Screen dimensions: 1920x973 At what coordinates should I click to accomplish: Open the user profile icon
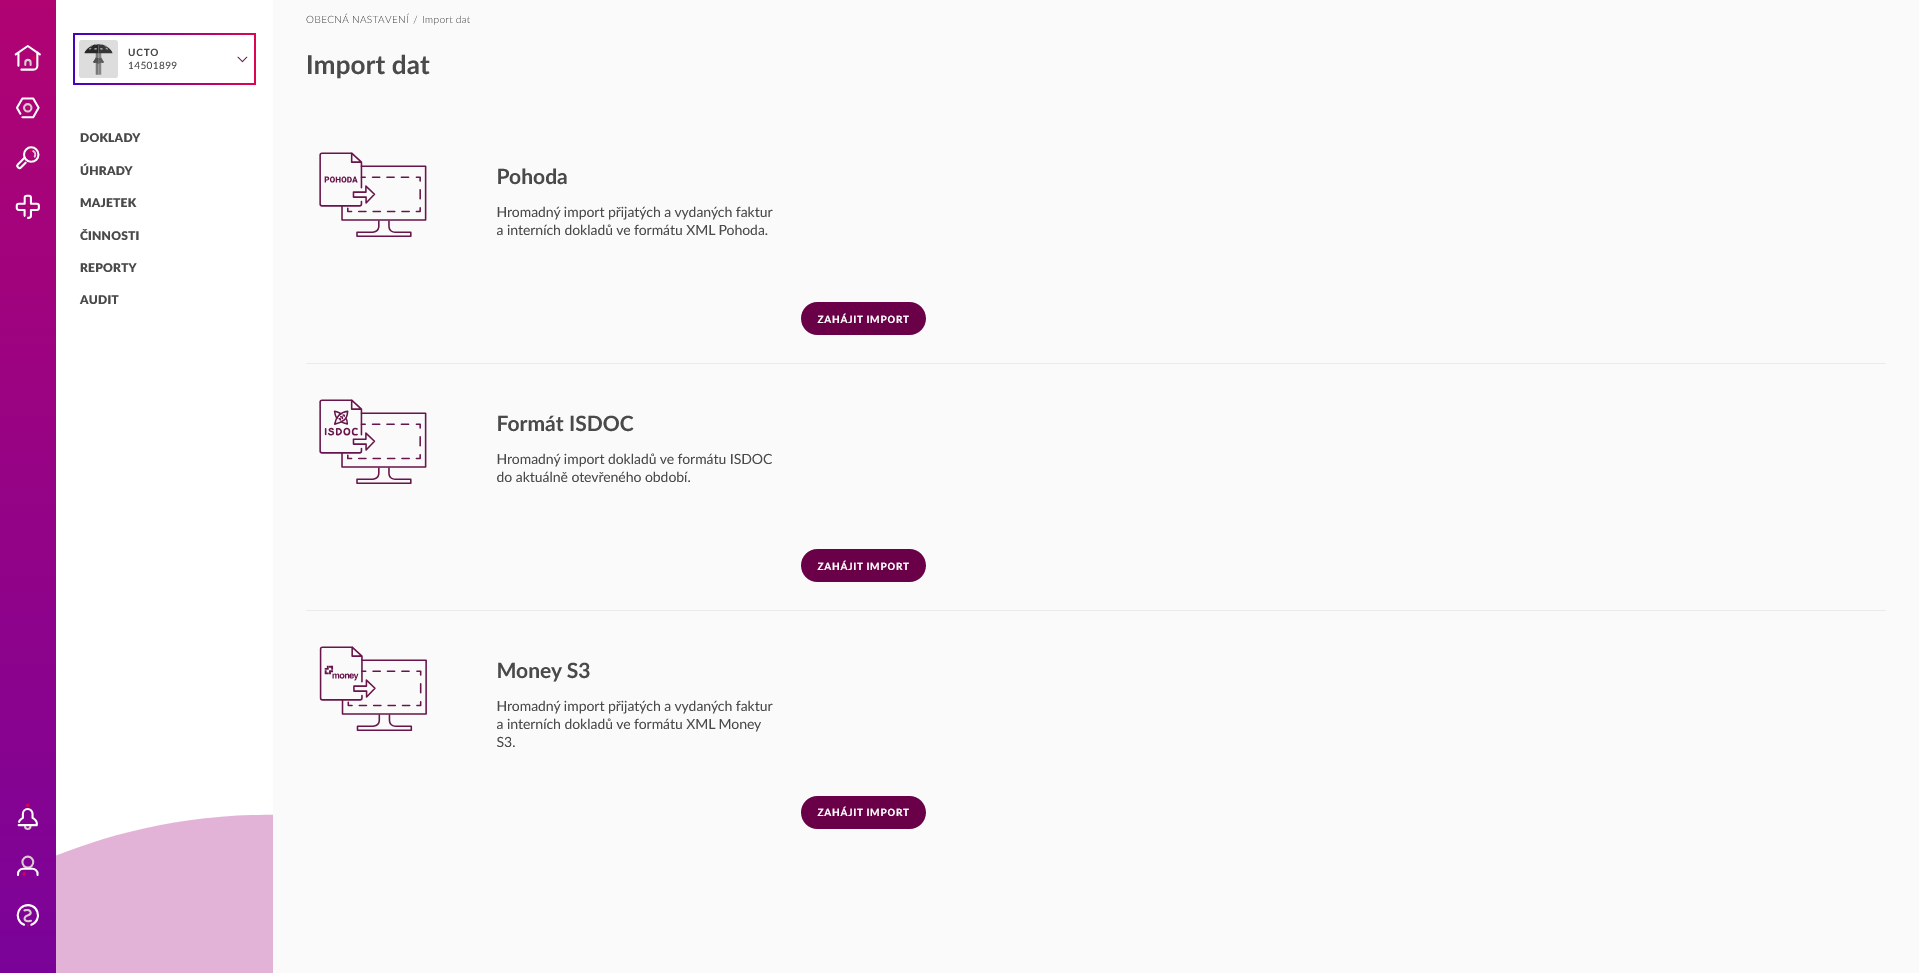coord(28,866)
